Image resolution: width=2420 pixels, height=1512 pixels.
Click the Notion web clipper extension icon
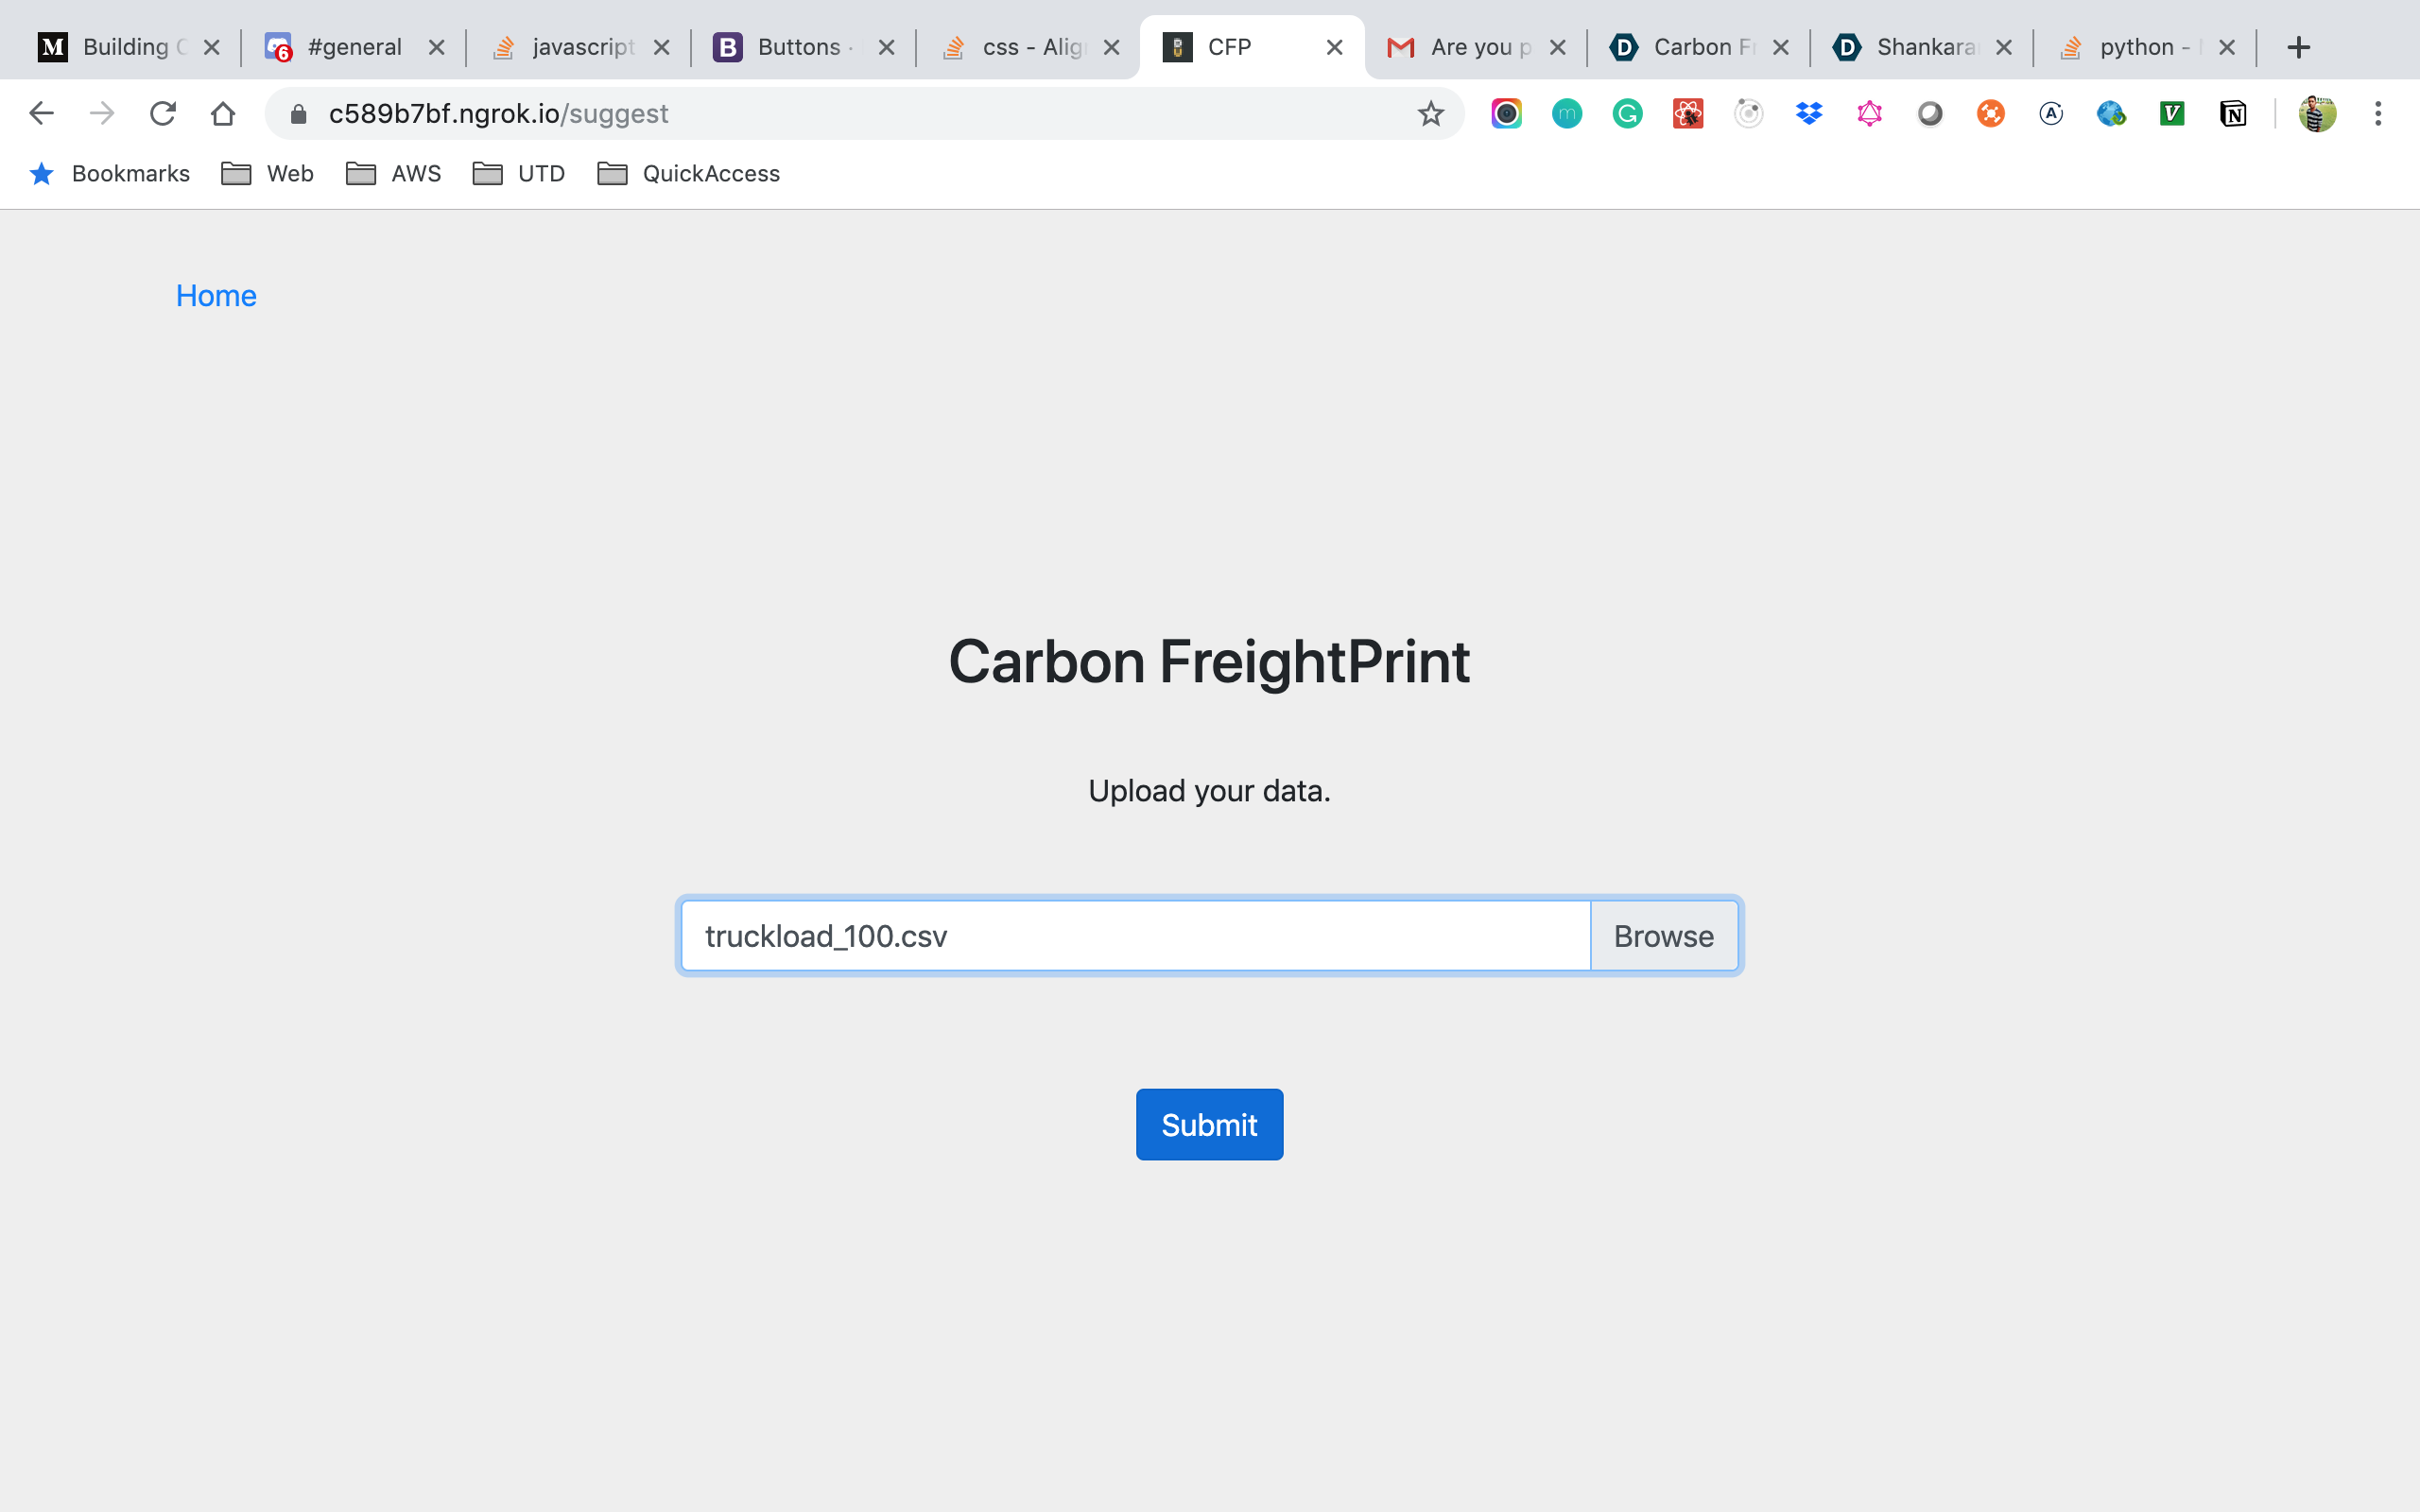2232,114
